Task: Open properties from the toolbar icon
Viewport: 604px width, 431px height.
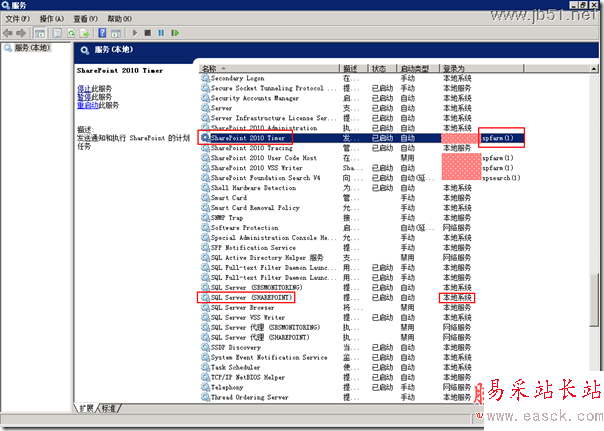Action: 57,33
